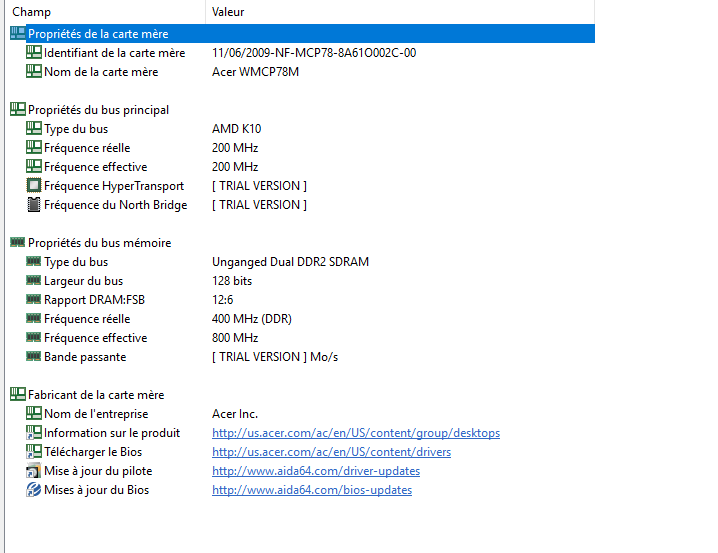This screenshot has height=553, width=718.
Task: Open the Acer desktops product information link
Action: 355,433
